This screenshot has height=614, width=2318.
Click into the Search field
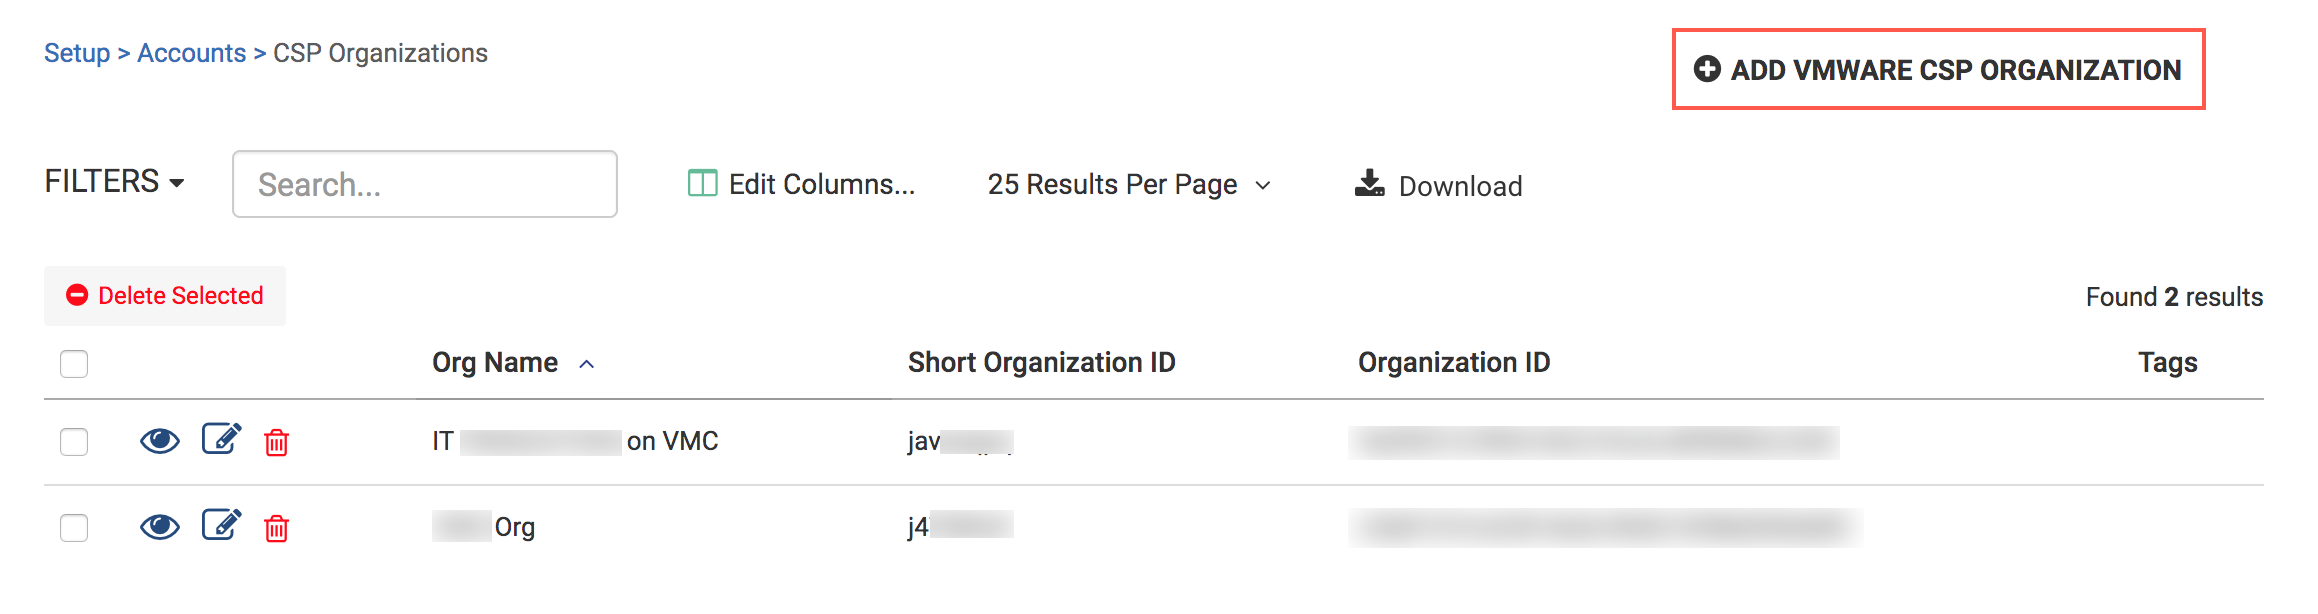click(425, 184)
